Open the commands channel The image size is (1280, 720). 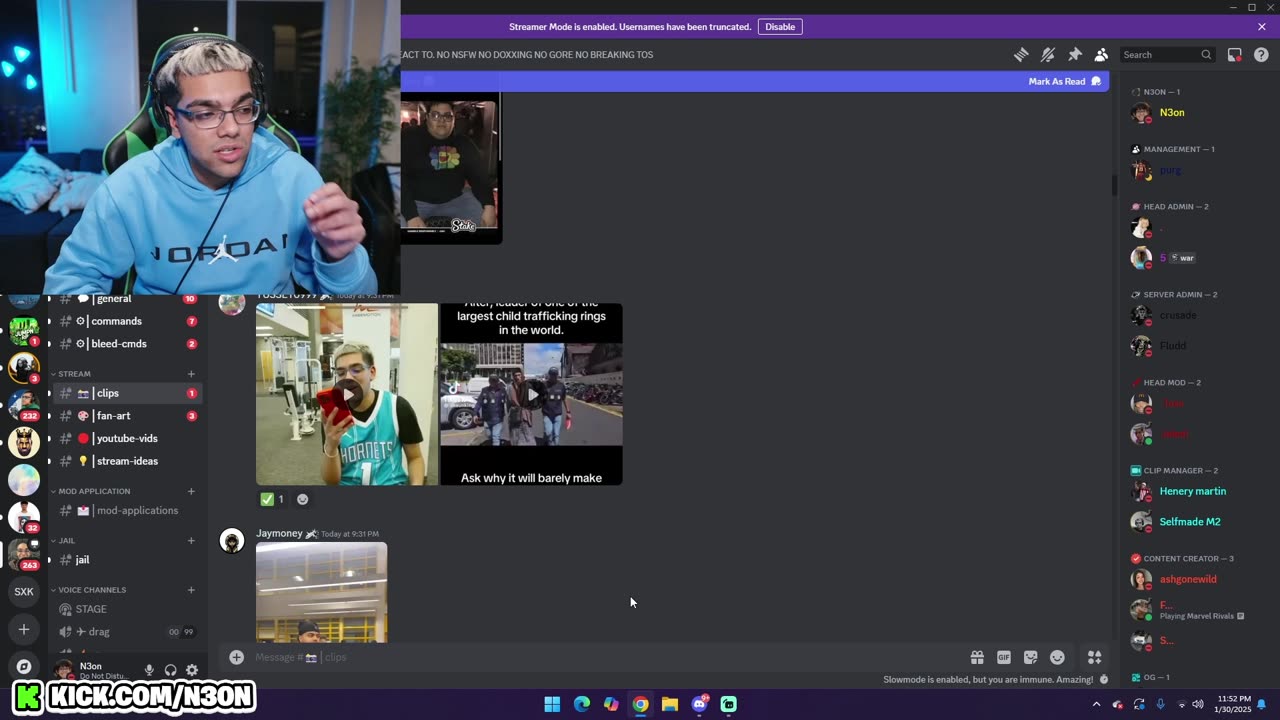[126, 321]
